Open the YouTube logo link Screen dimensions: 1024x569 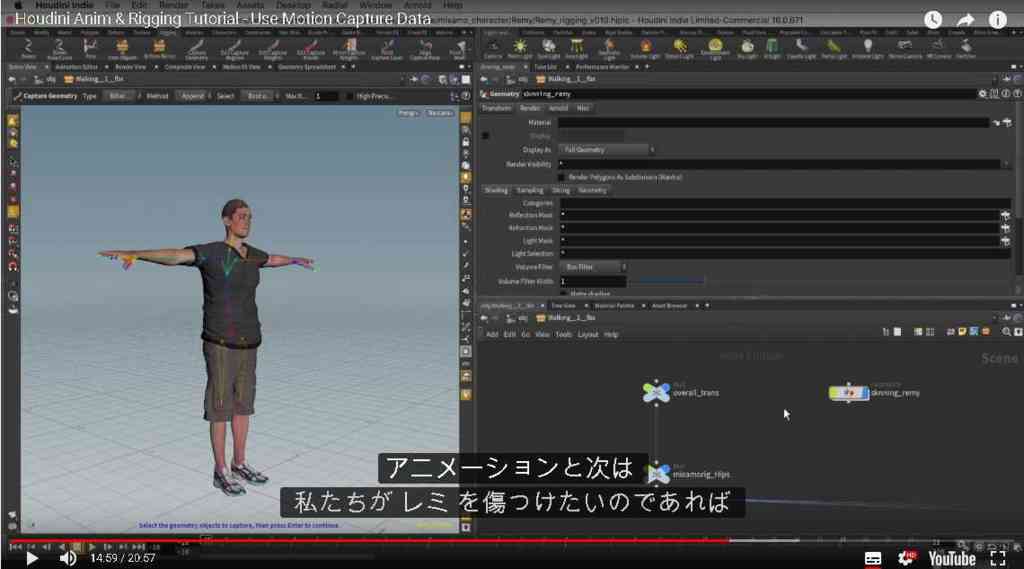coord(952,559)
